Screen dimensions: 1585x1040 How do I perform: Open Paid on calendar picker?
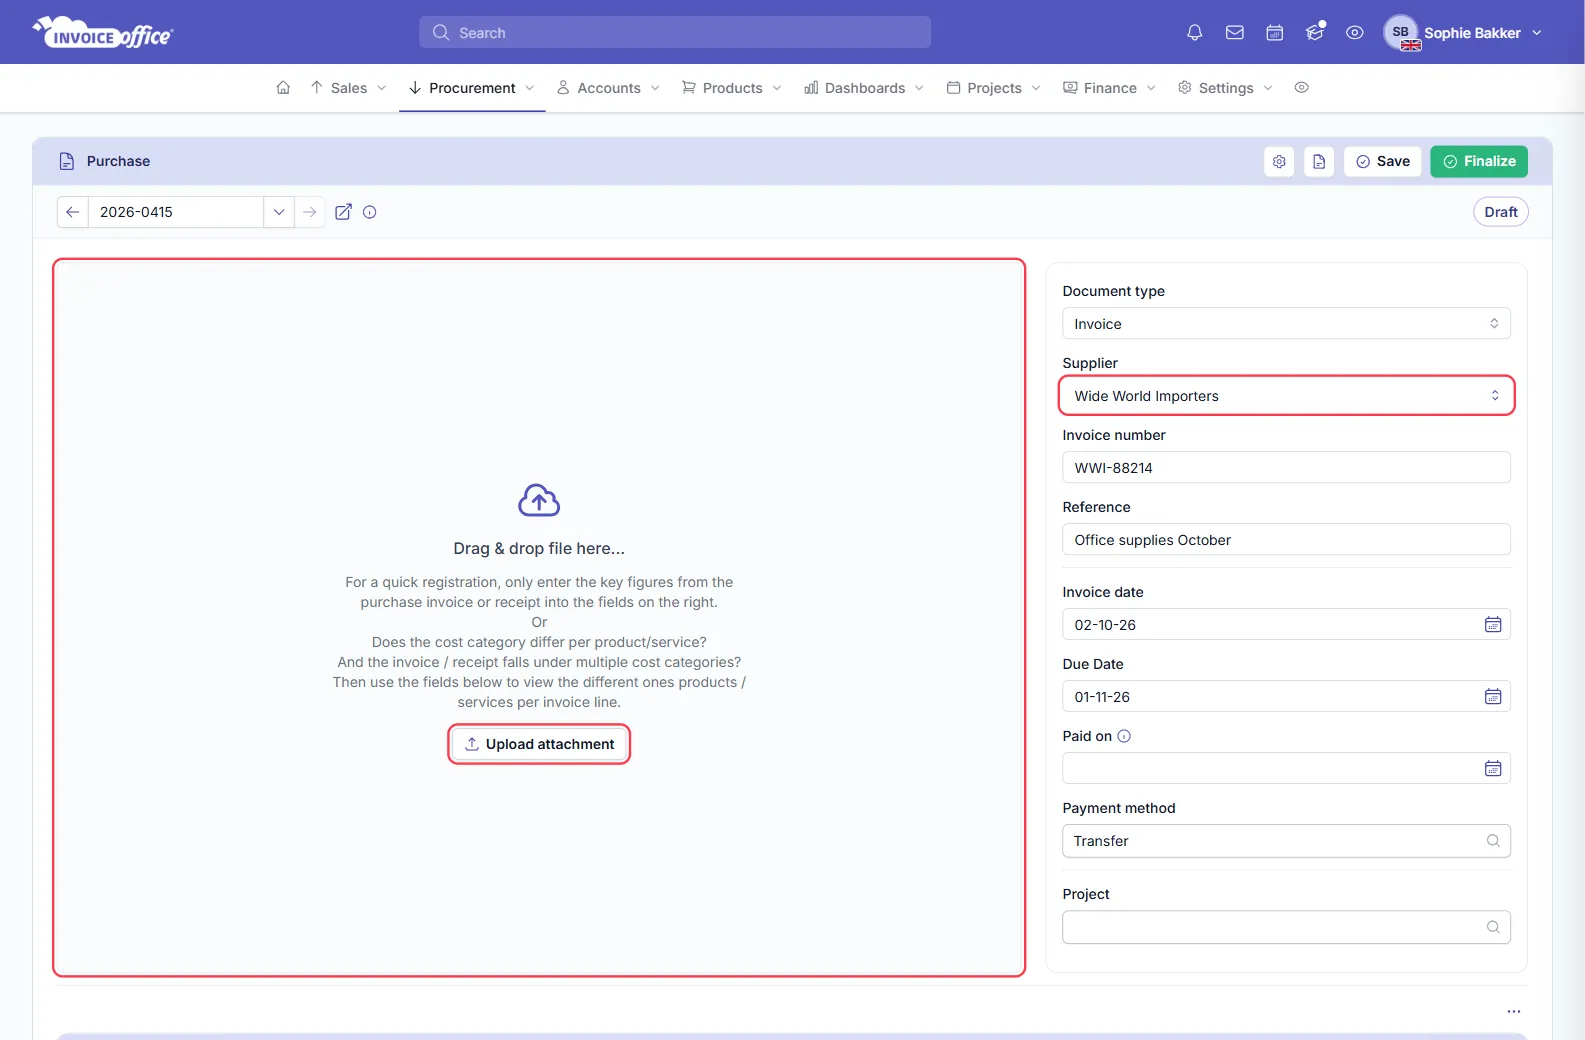[x=1492, y=769]
